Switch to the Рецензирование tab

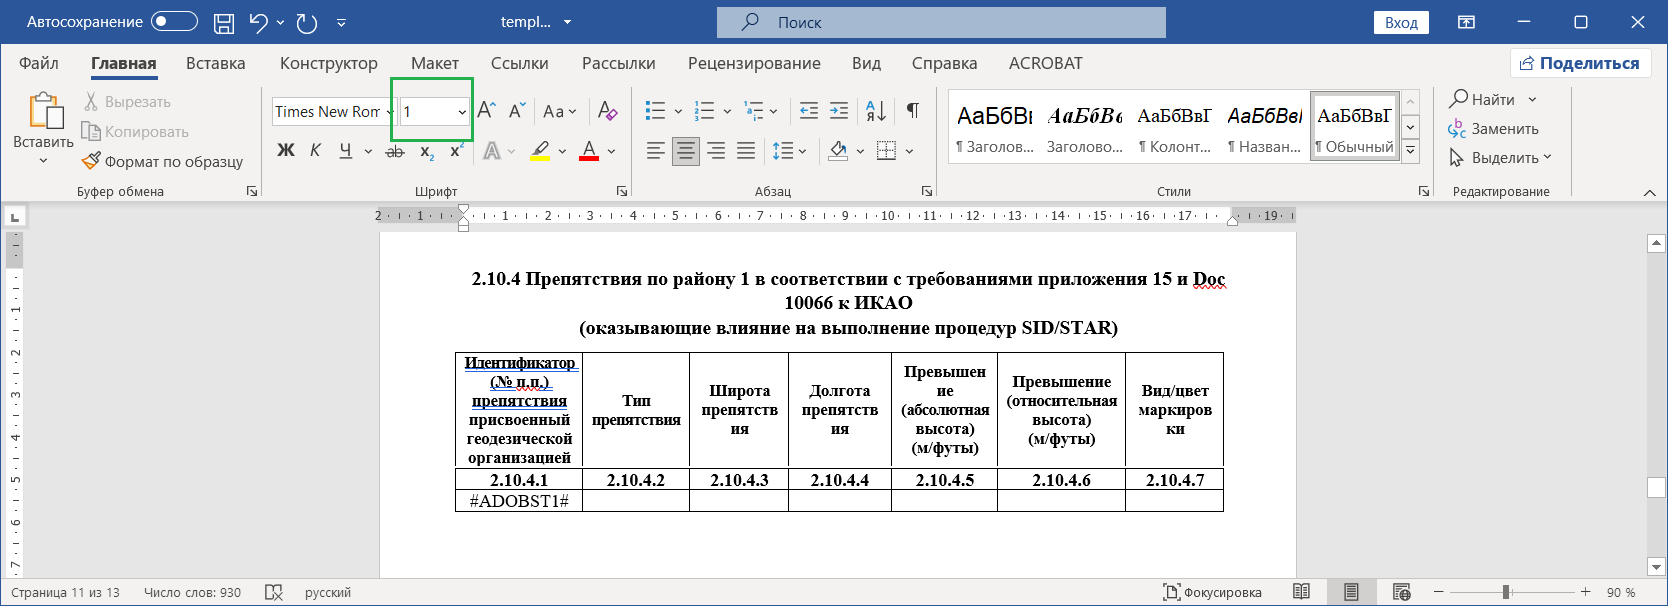click(x=754, y=63)
